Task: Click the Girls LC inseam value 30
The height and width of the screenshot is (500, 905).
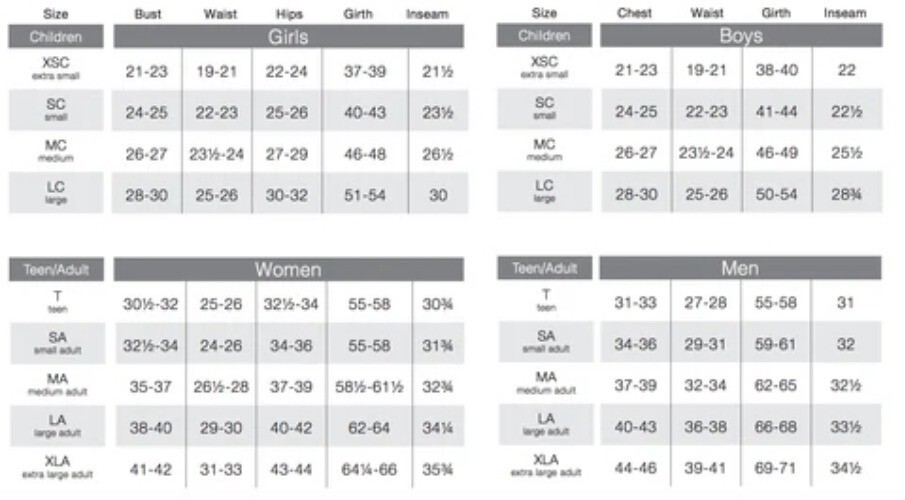Action: coord(438,196)
